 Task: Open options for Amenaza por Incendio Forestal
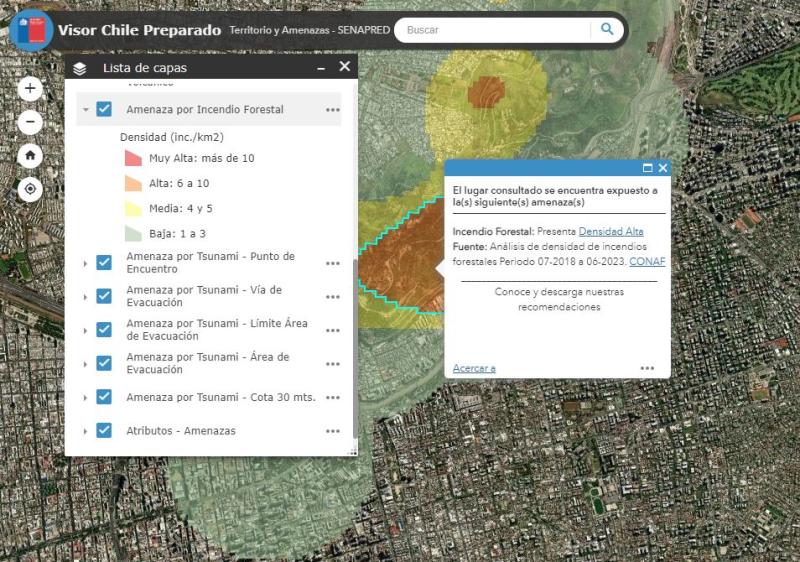coord(332,110)
